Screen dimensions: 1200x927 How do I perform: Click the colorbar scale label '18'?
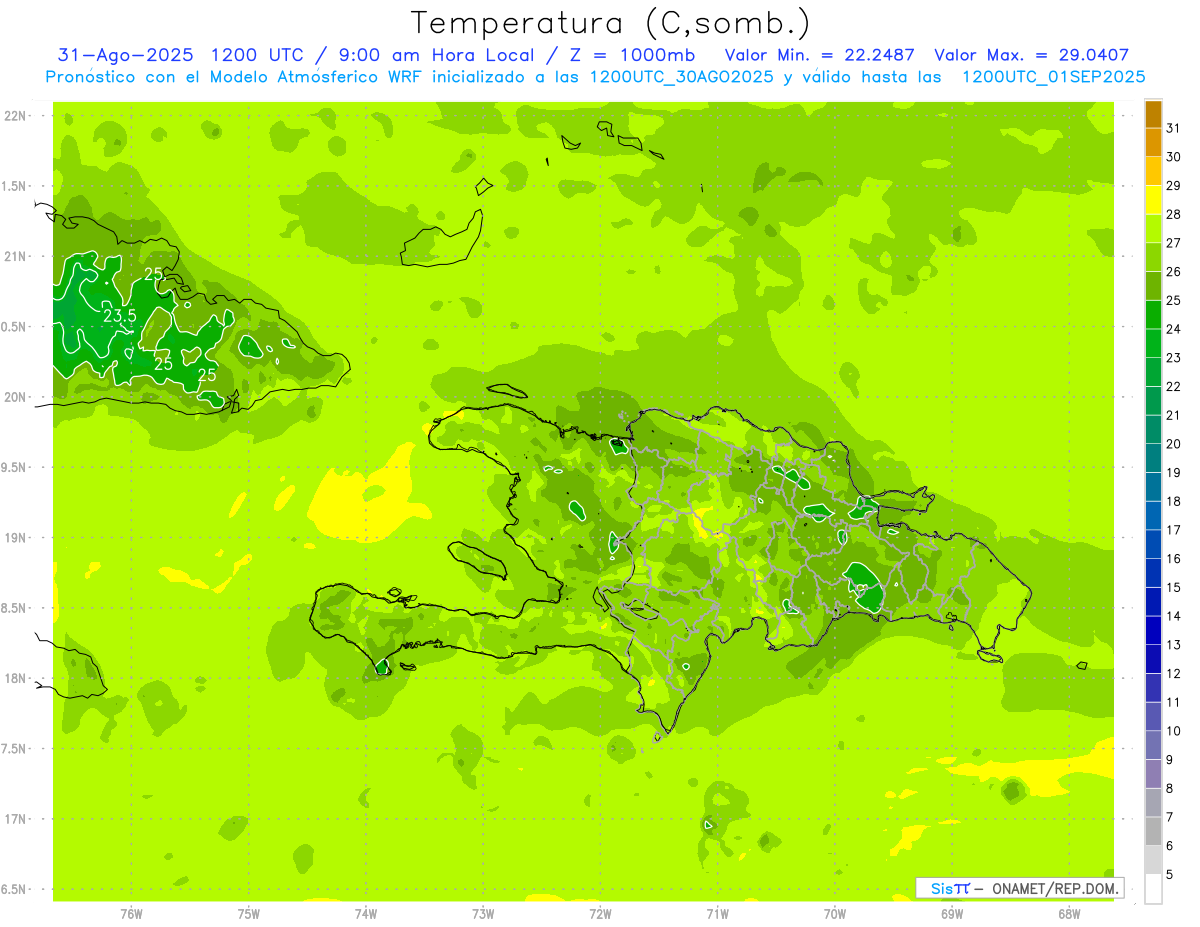pos(1173,501)
